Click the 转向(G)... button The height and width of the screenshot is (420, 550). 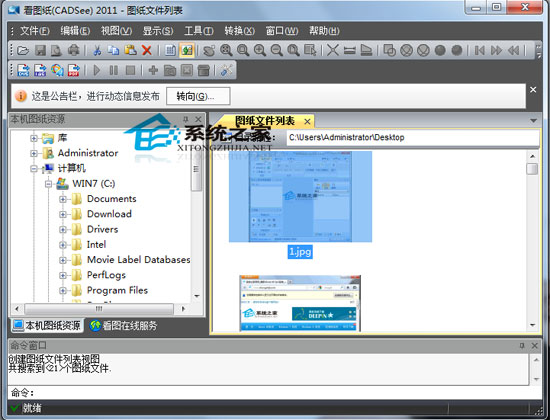tap(198, 96)
